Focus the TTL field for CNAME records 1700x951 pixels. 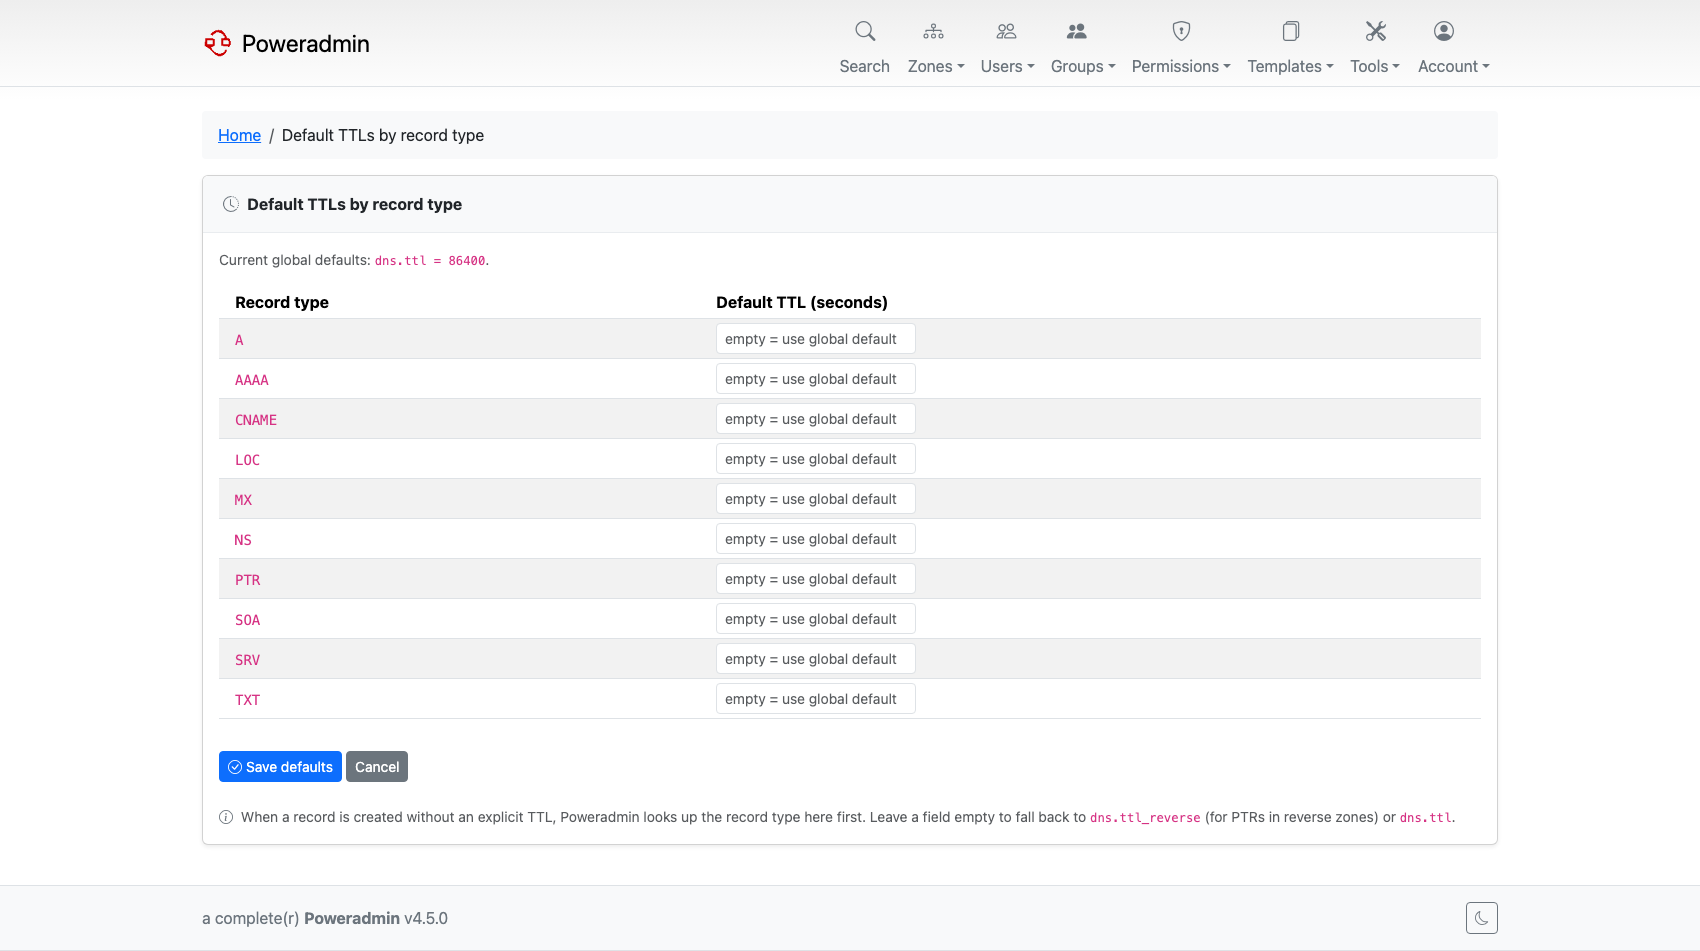click(x=816, y=419)
